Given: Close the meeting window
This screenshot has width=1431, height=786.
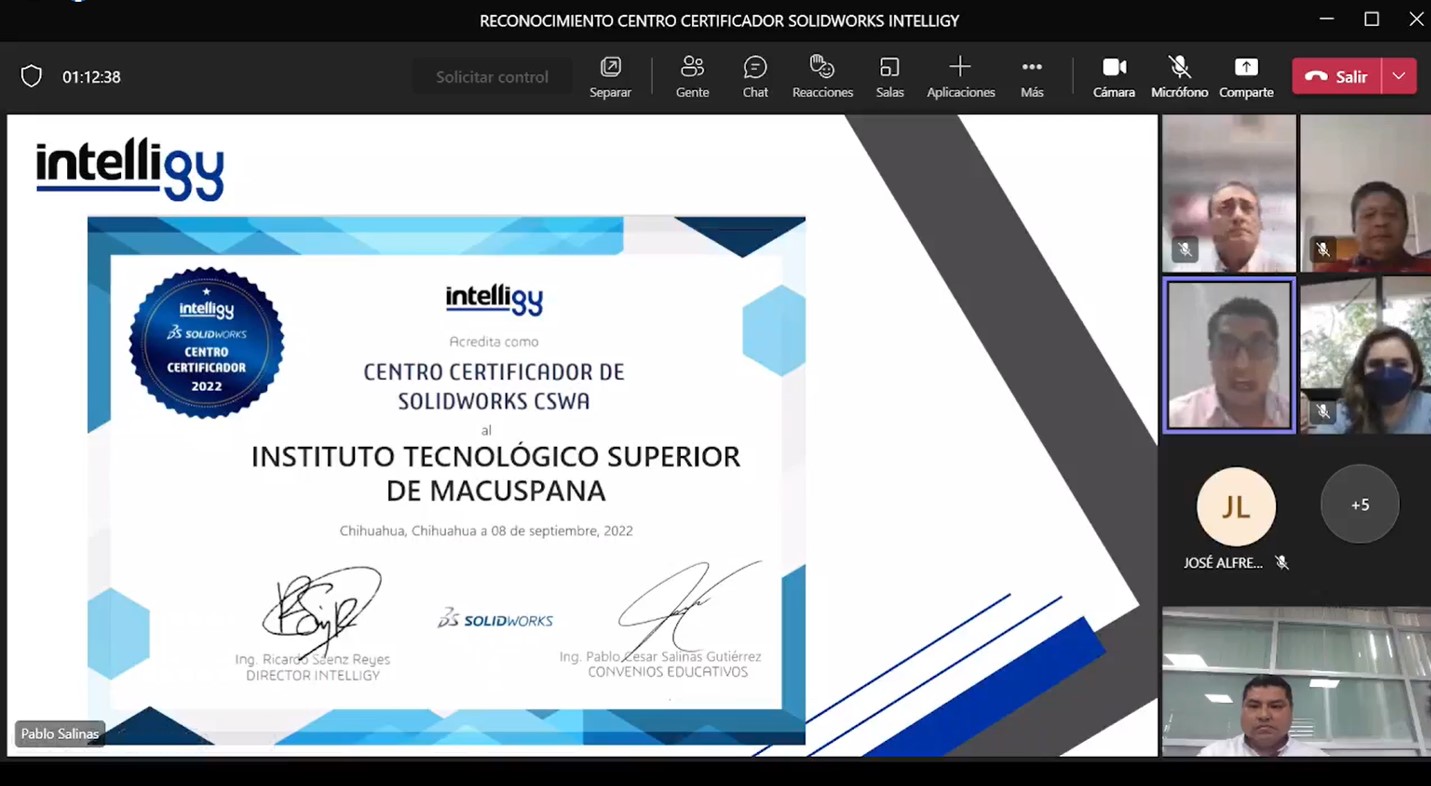Looking at the screenshot, I should [1416, 19].
